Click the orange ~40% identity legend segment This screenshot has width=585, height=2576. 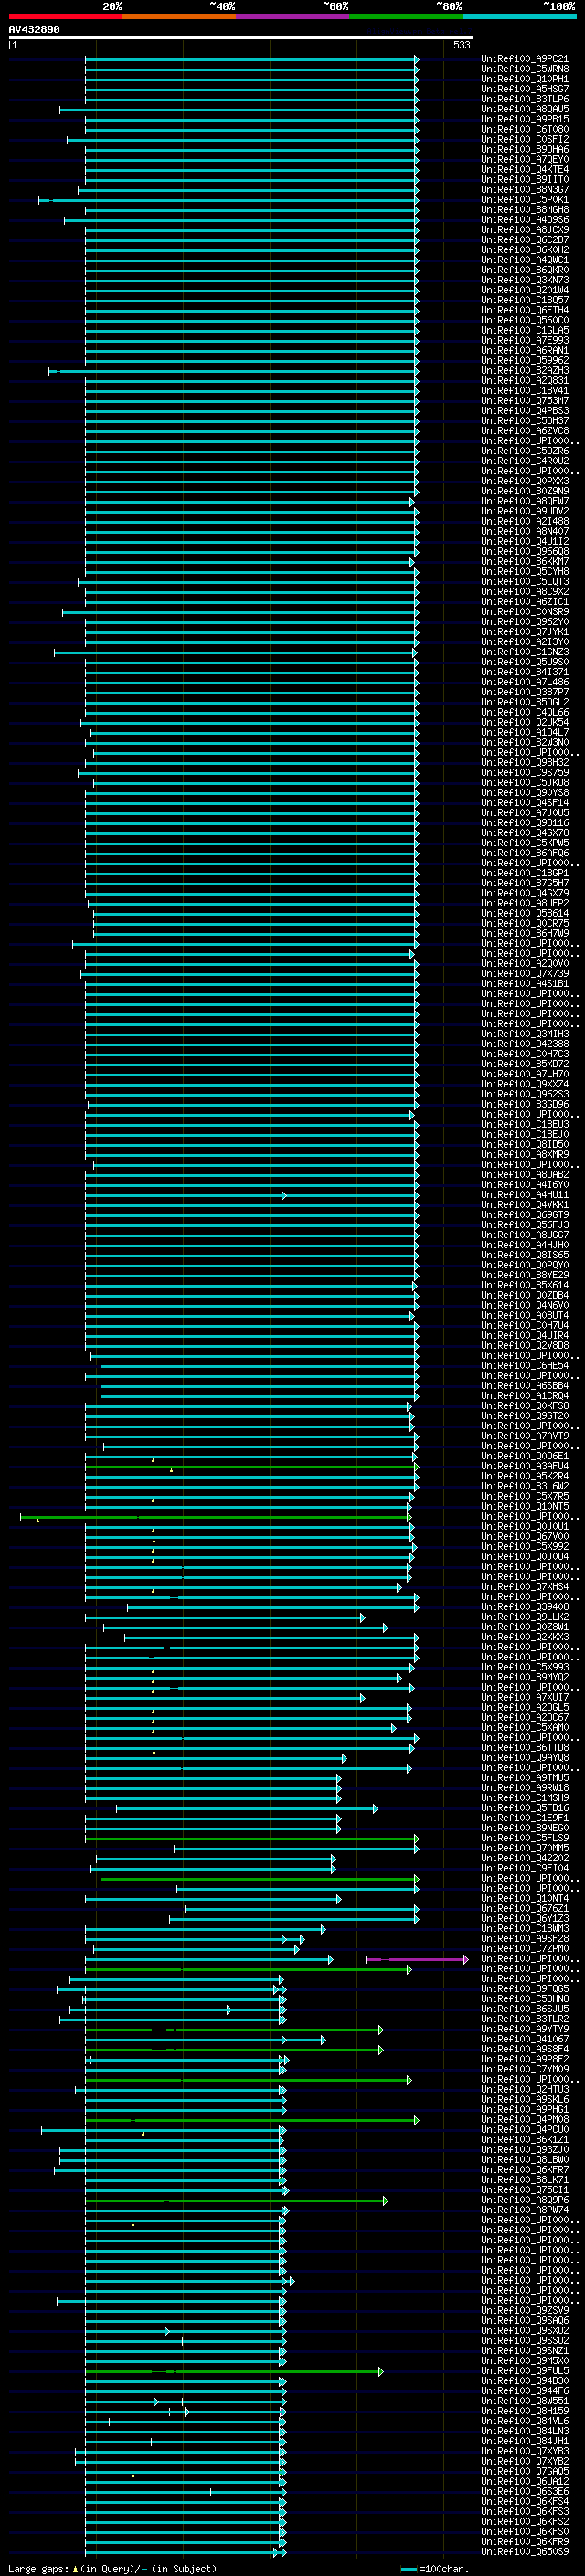coord(179,16)
